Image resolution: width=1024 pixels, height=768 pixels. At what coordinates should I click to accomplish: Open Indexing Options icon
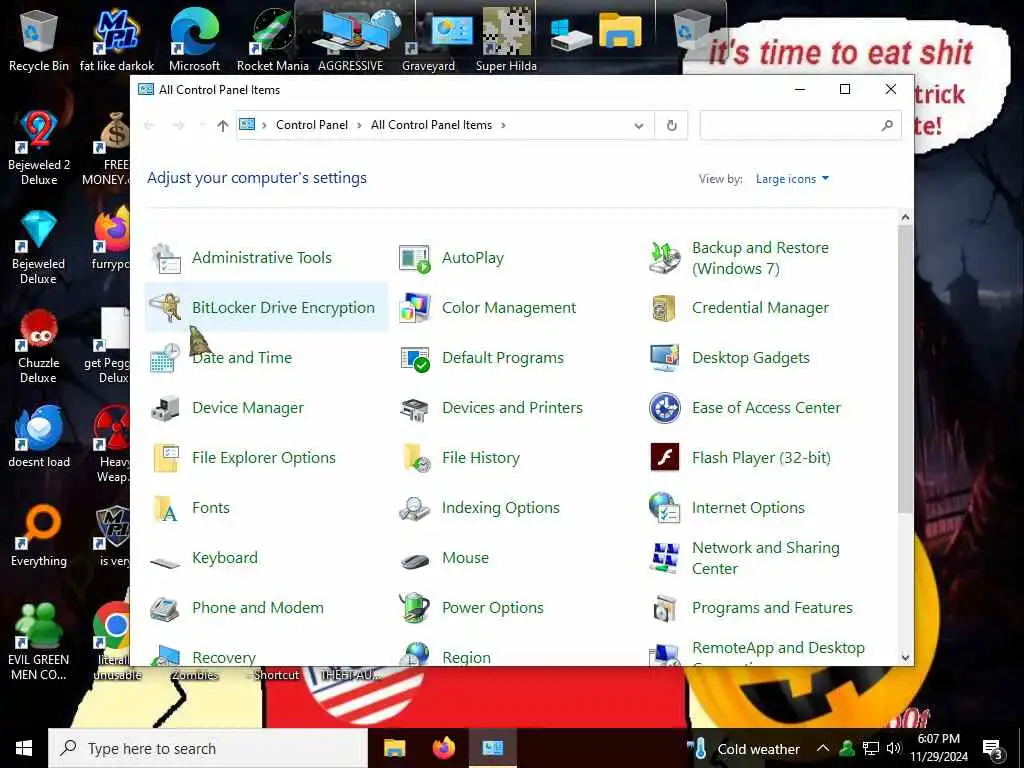click(x=415, y=508)
